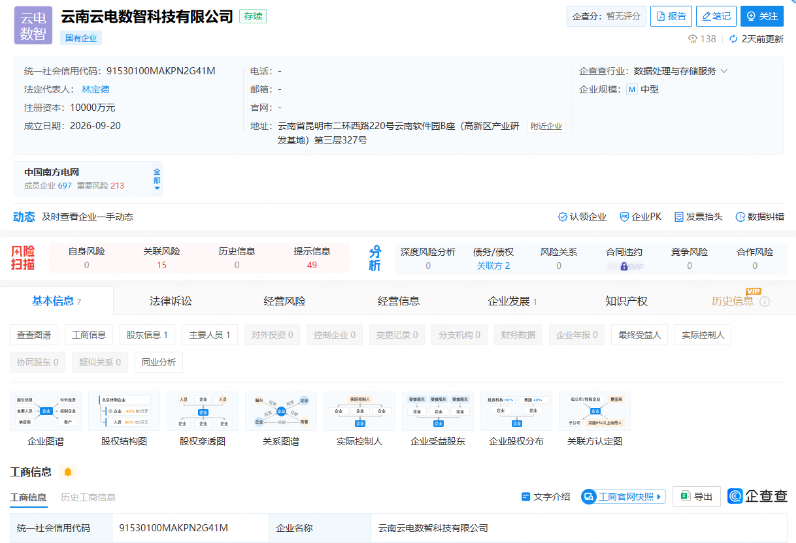Viewport: 796px width, 543px height.
Task: Open the 中国南方电网 group link
Action: (x=52, y=172)
